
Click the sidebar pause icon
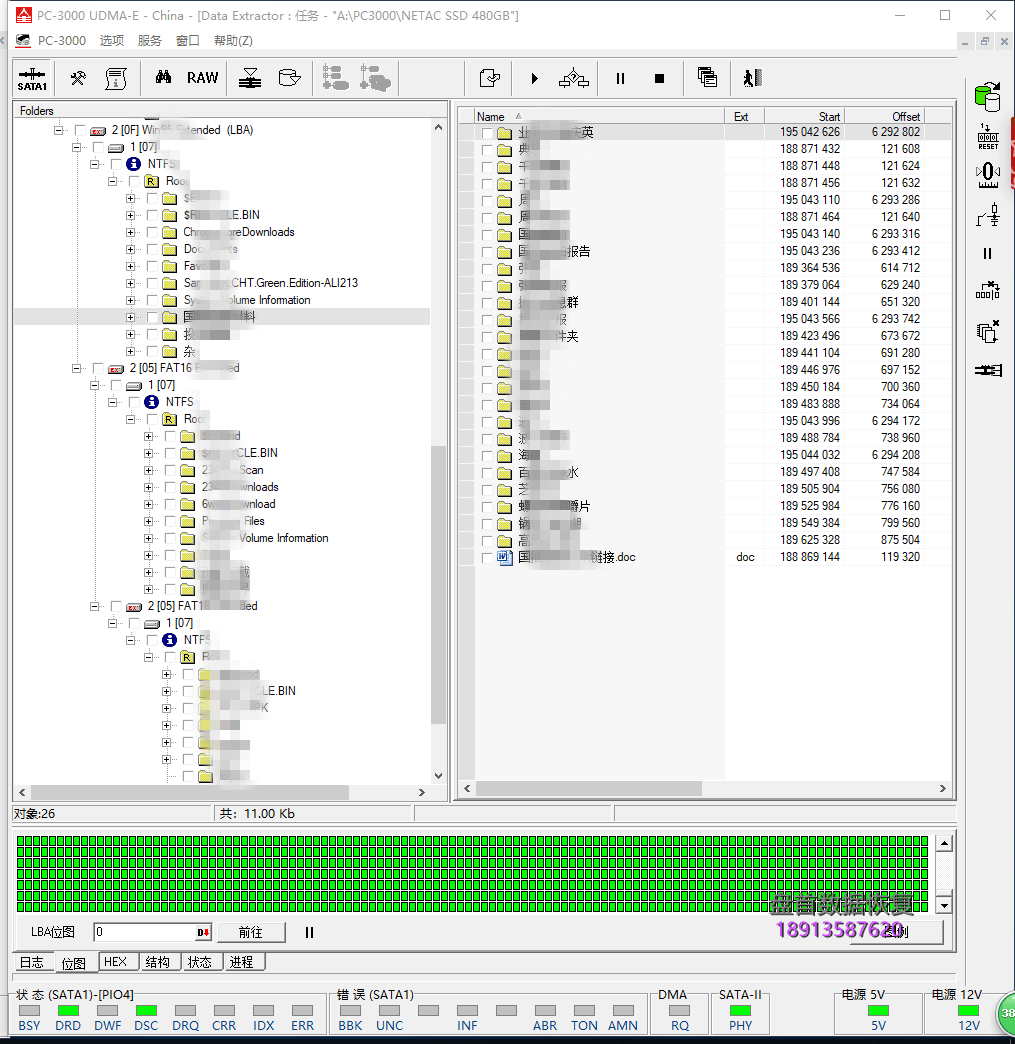click(x=988, y=254)
